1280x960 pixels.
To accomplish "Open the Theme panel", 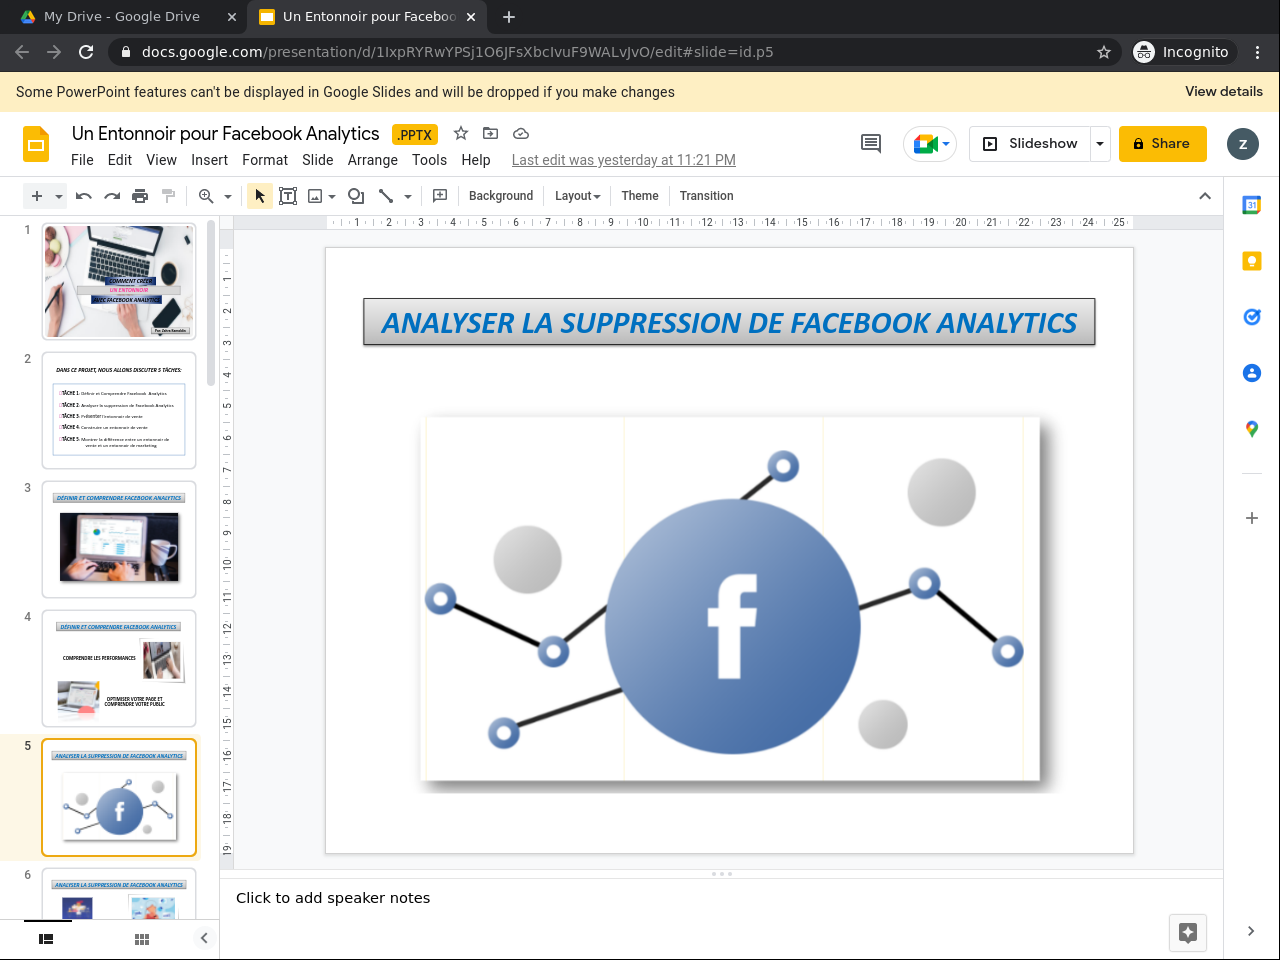I will 640,196.
